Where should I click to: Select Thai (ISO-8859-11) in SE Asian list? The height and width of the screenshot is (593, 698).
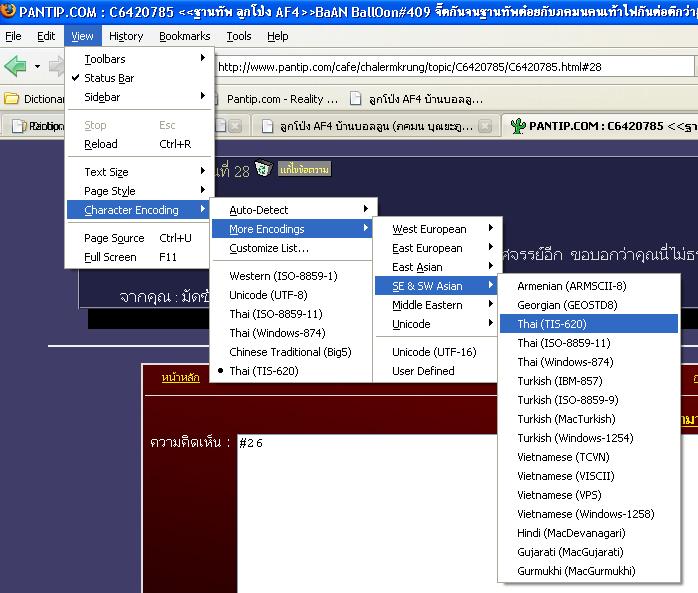coord(589,343)
